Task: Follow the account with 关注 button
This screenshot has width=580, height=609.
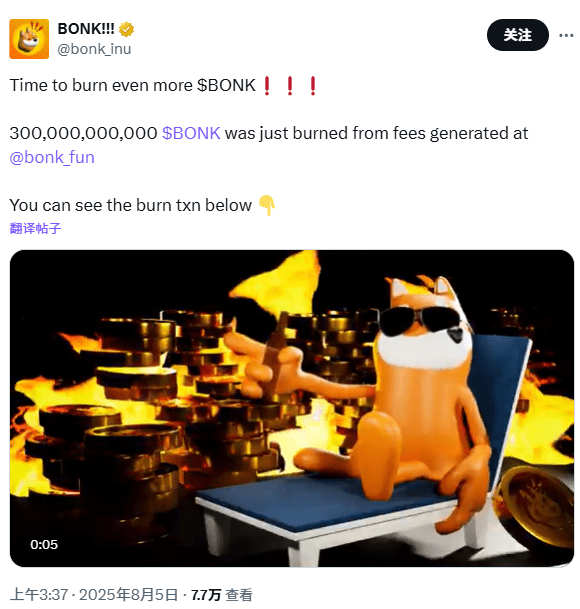Action: click(517, 35)
